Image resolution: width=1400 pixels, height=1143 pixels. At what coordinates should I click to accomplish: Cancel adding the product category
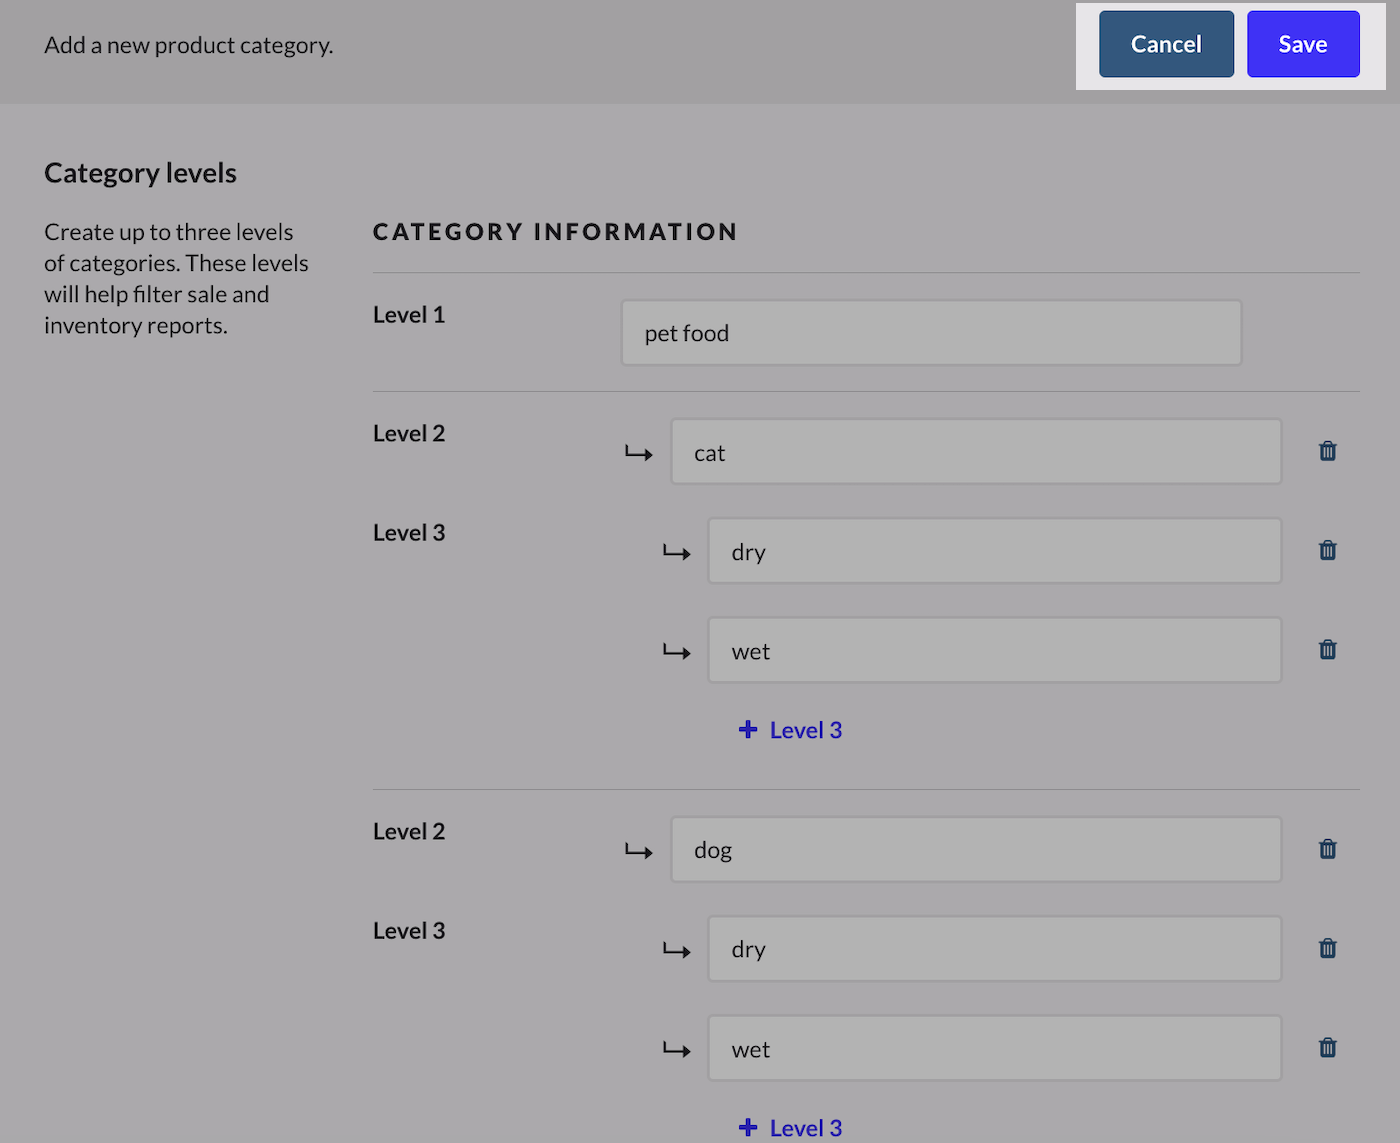point(1166,44)
